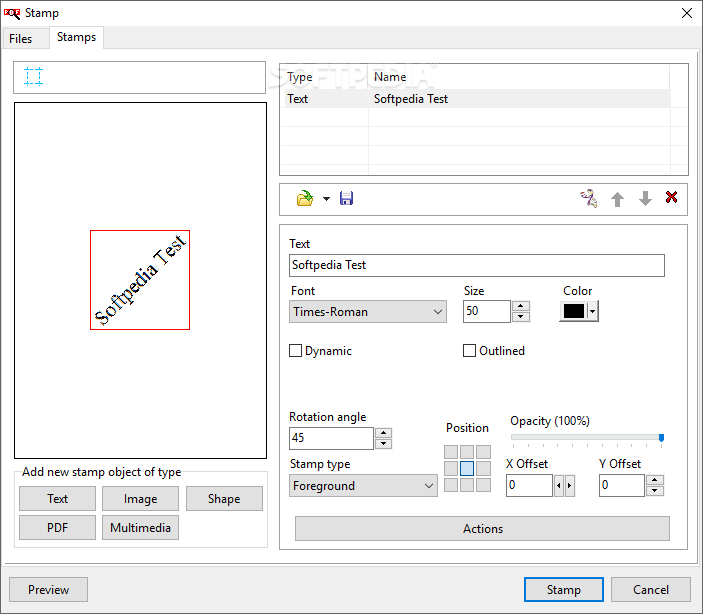Viewport: 703px width, 614px height.
Task: Add new Shape stamp object
Action: tap(224, 499)
